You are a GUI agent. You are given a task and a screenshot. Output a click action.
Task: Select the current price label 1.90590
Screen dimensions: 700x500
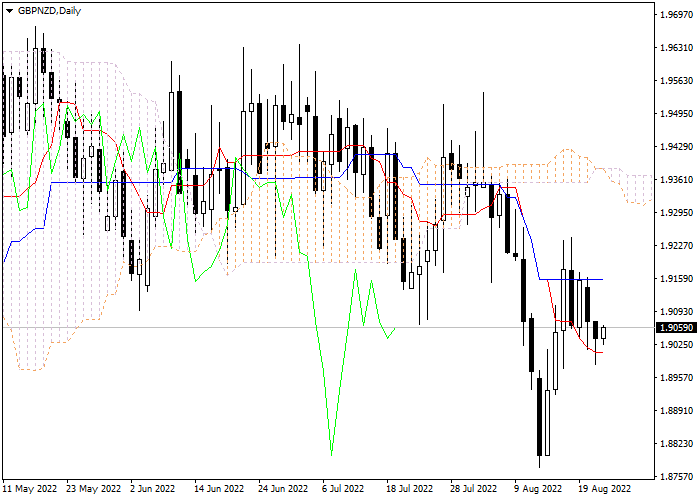coord(676,328)
